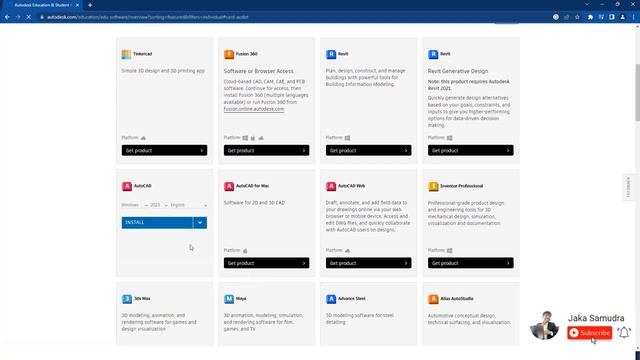Click the Revit Generative Design card logo
This screenshot has height=360, width=640.
[433, 54]
